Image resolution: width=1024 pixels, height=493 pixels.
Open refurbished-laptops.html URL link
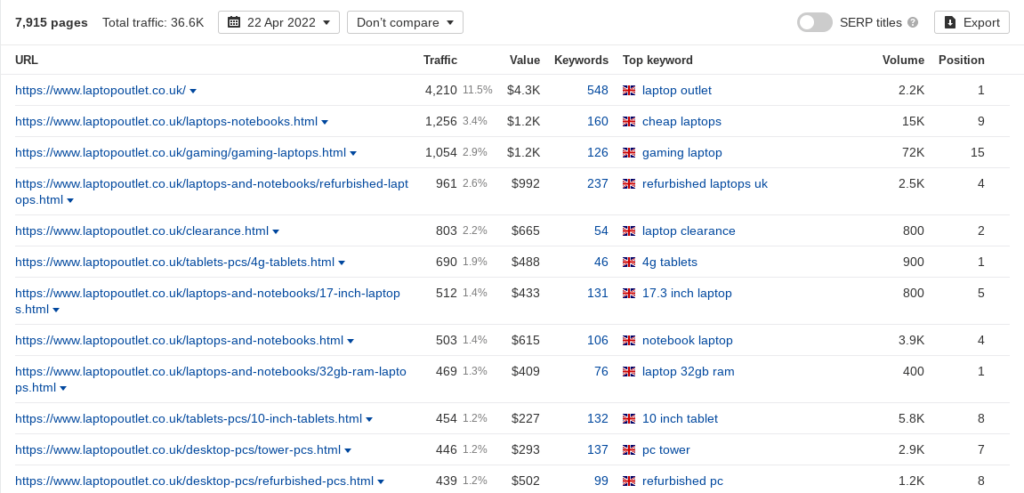[212, 191]
